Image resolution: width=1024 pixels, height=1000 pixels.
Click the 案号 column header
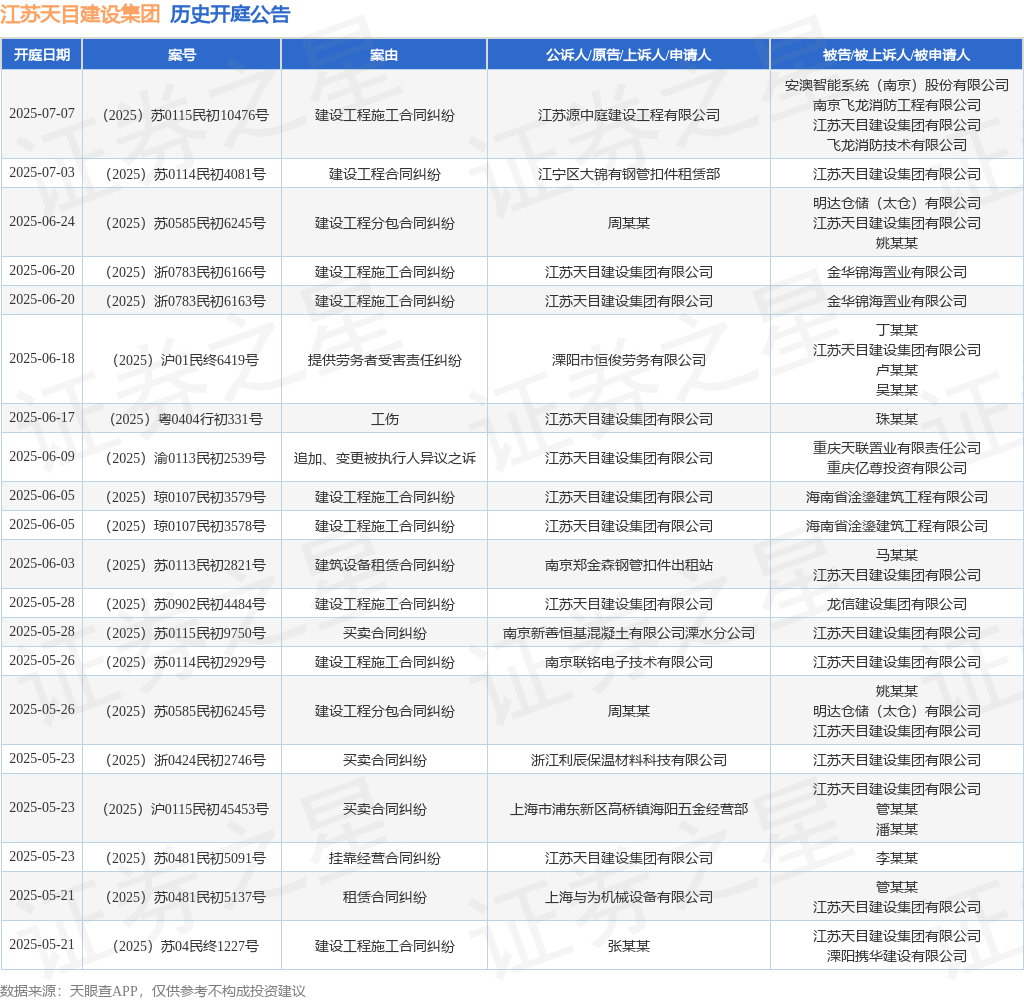(182, 55)
